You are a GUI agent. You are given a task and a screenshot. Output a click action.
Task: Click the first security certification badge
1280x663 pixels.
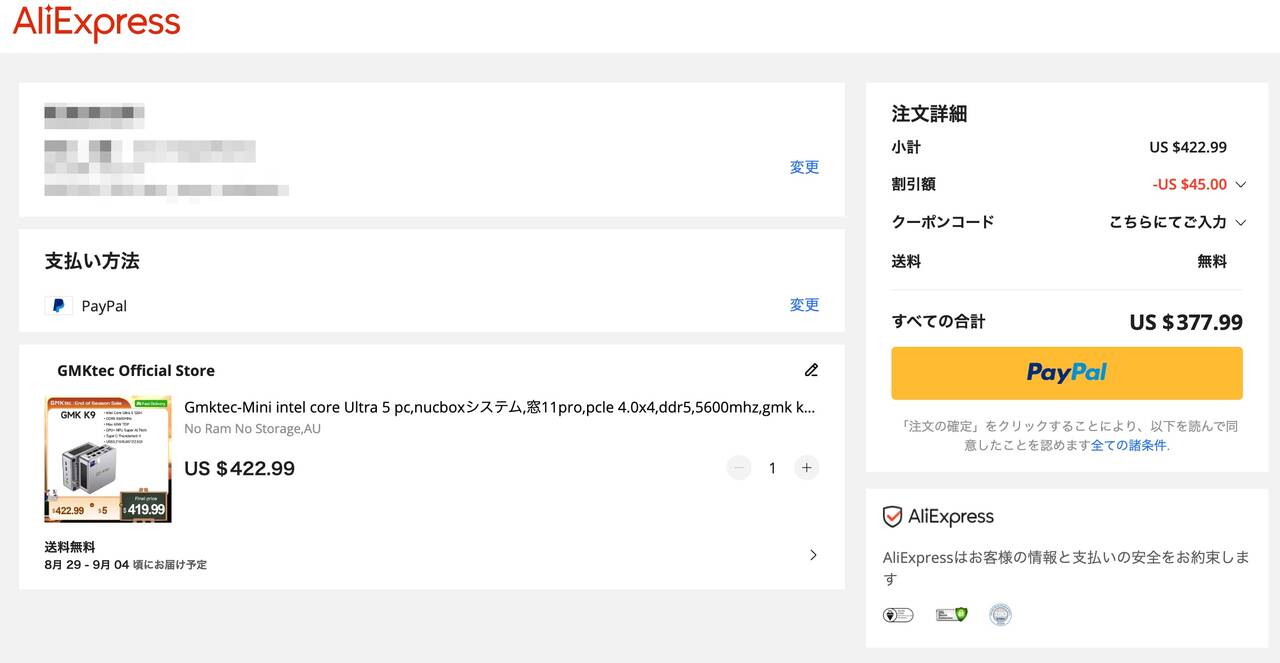point(897,615)
